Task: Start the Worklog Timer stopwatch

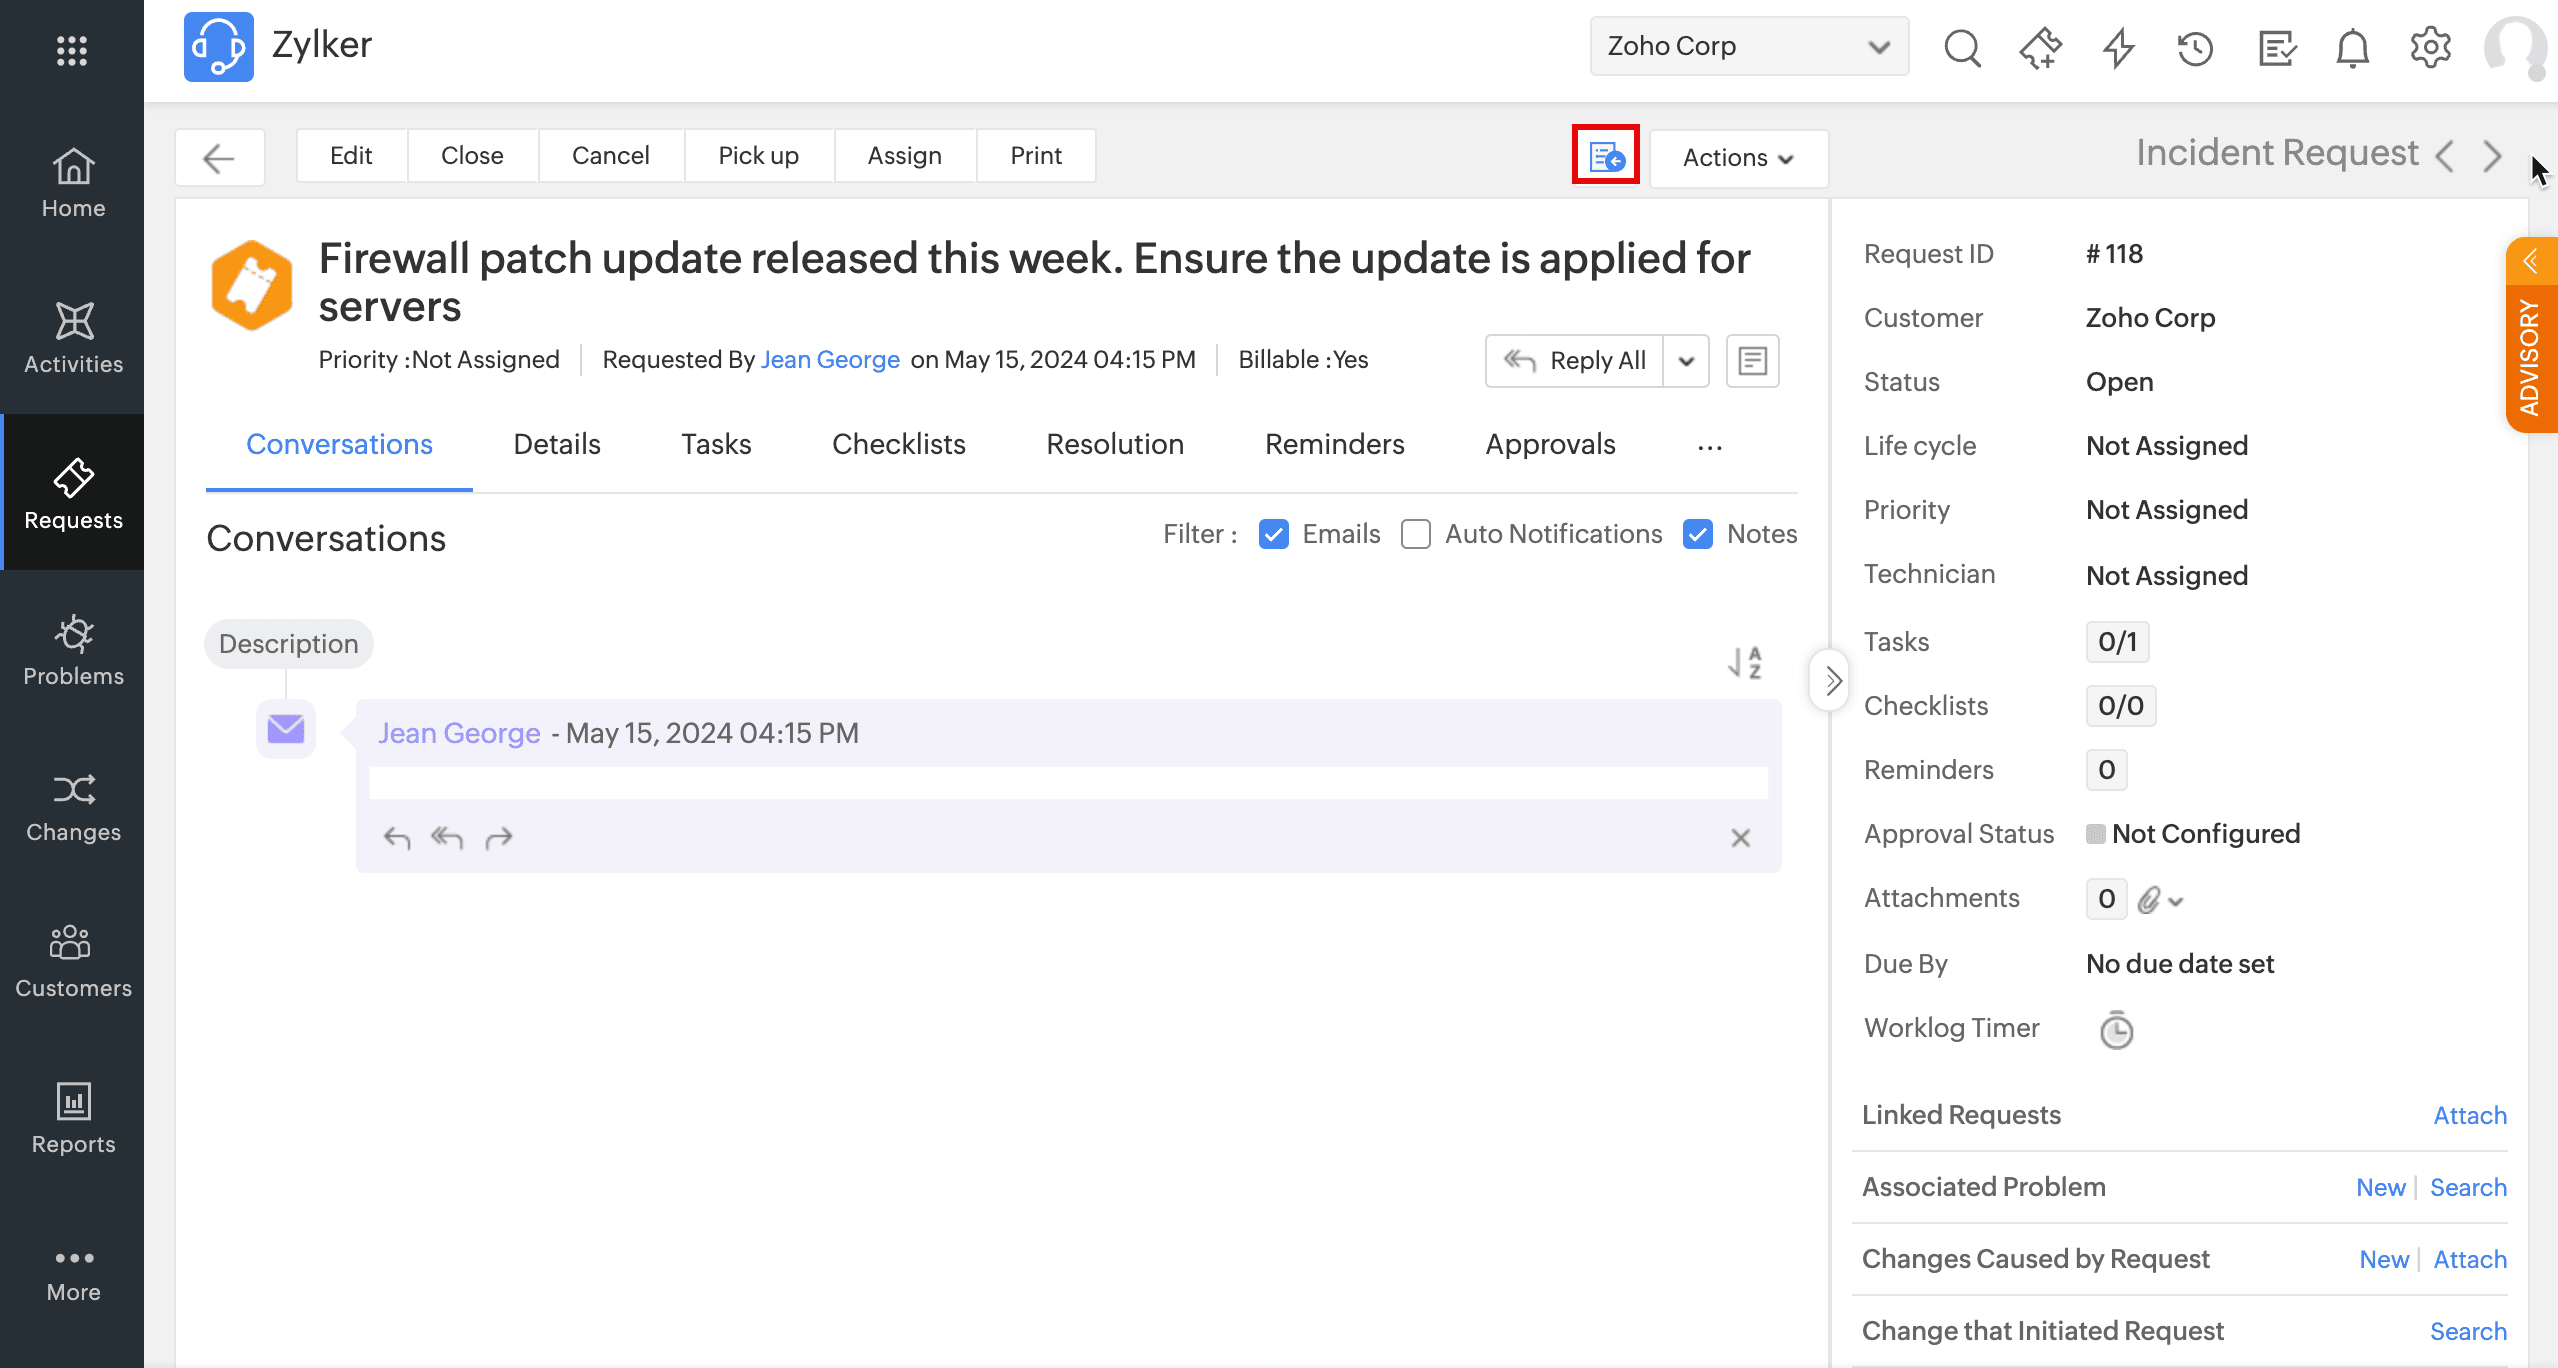Action: coord(2115,1030)
